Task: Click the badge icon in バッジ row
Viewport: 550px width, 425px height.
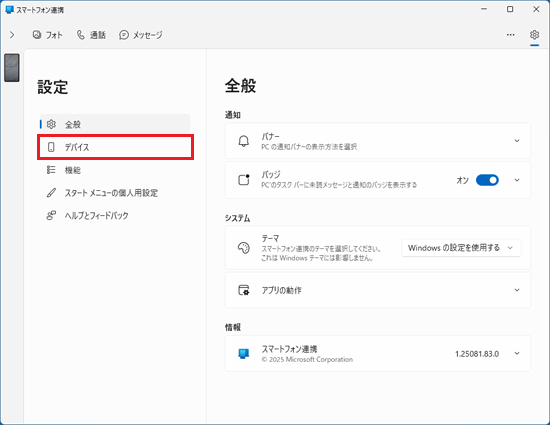Action: coord(244,180)
